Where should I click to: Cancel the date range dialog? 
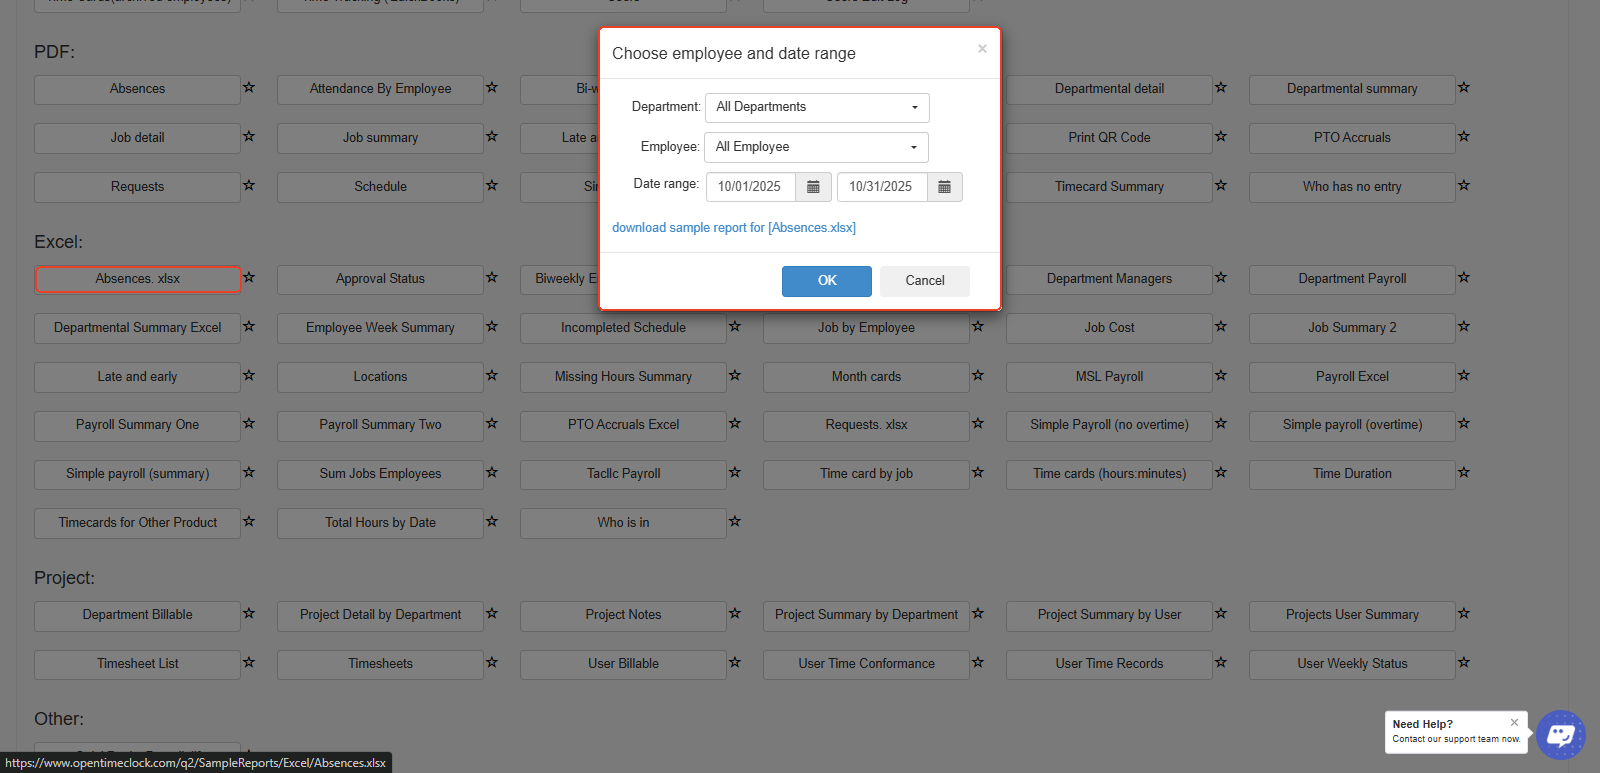924,281
